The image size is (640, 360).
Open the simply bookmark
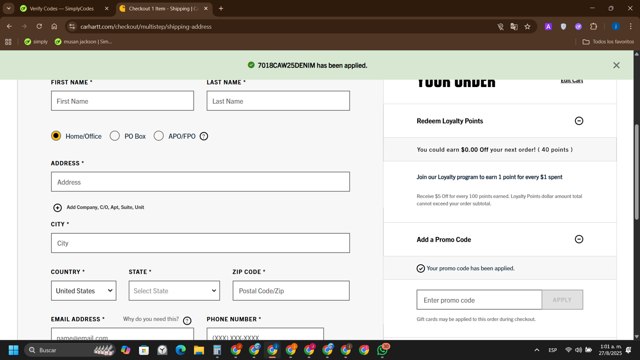(x=36, y=42)
